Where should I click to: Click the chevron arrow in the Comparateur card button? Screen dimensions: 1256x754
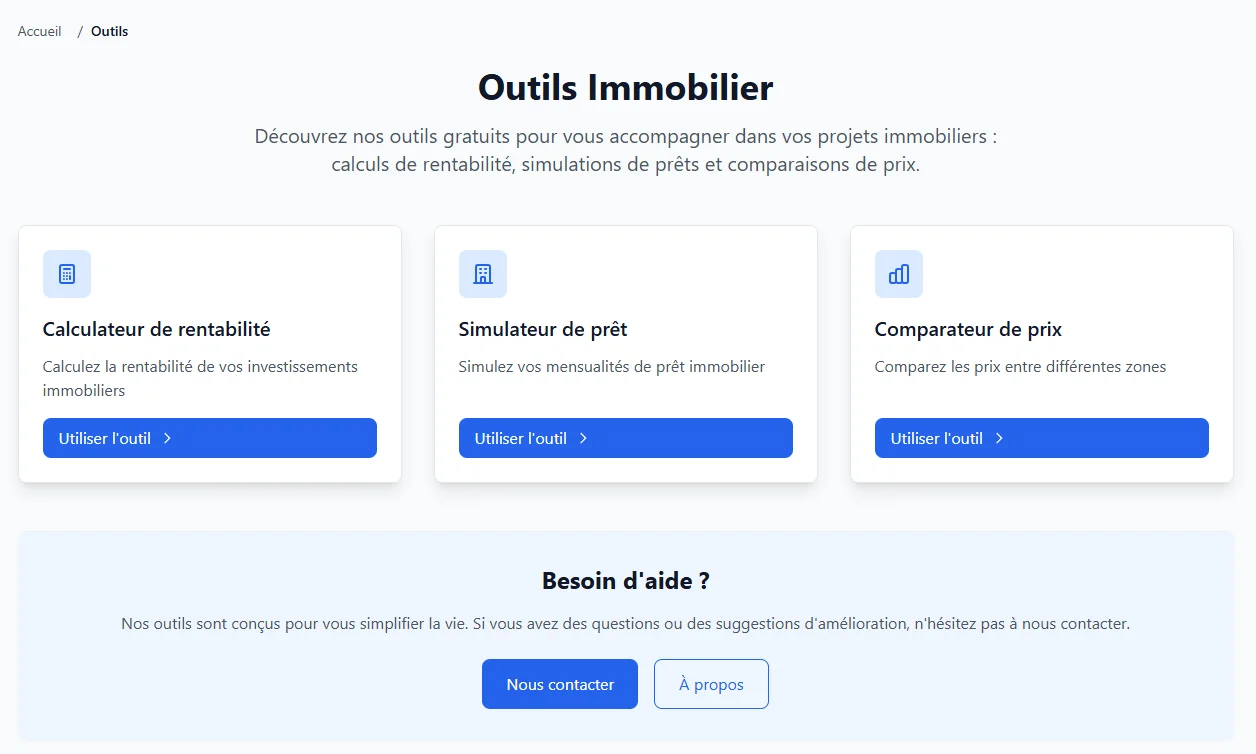[1000, 438]
